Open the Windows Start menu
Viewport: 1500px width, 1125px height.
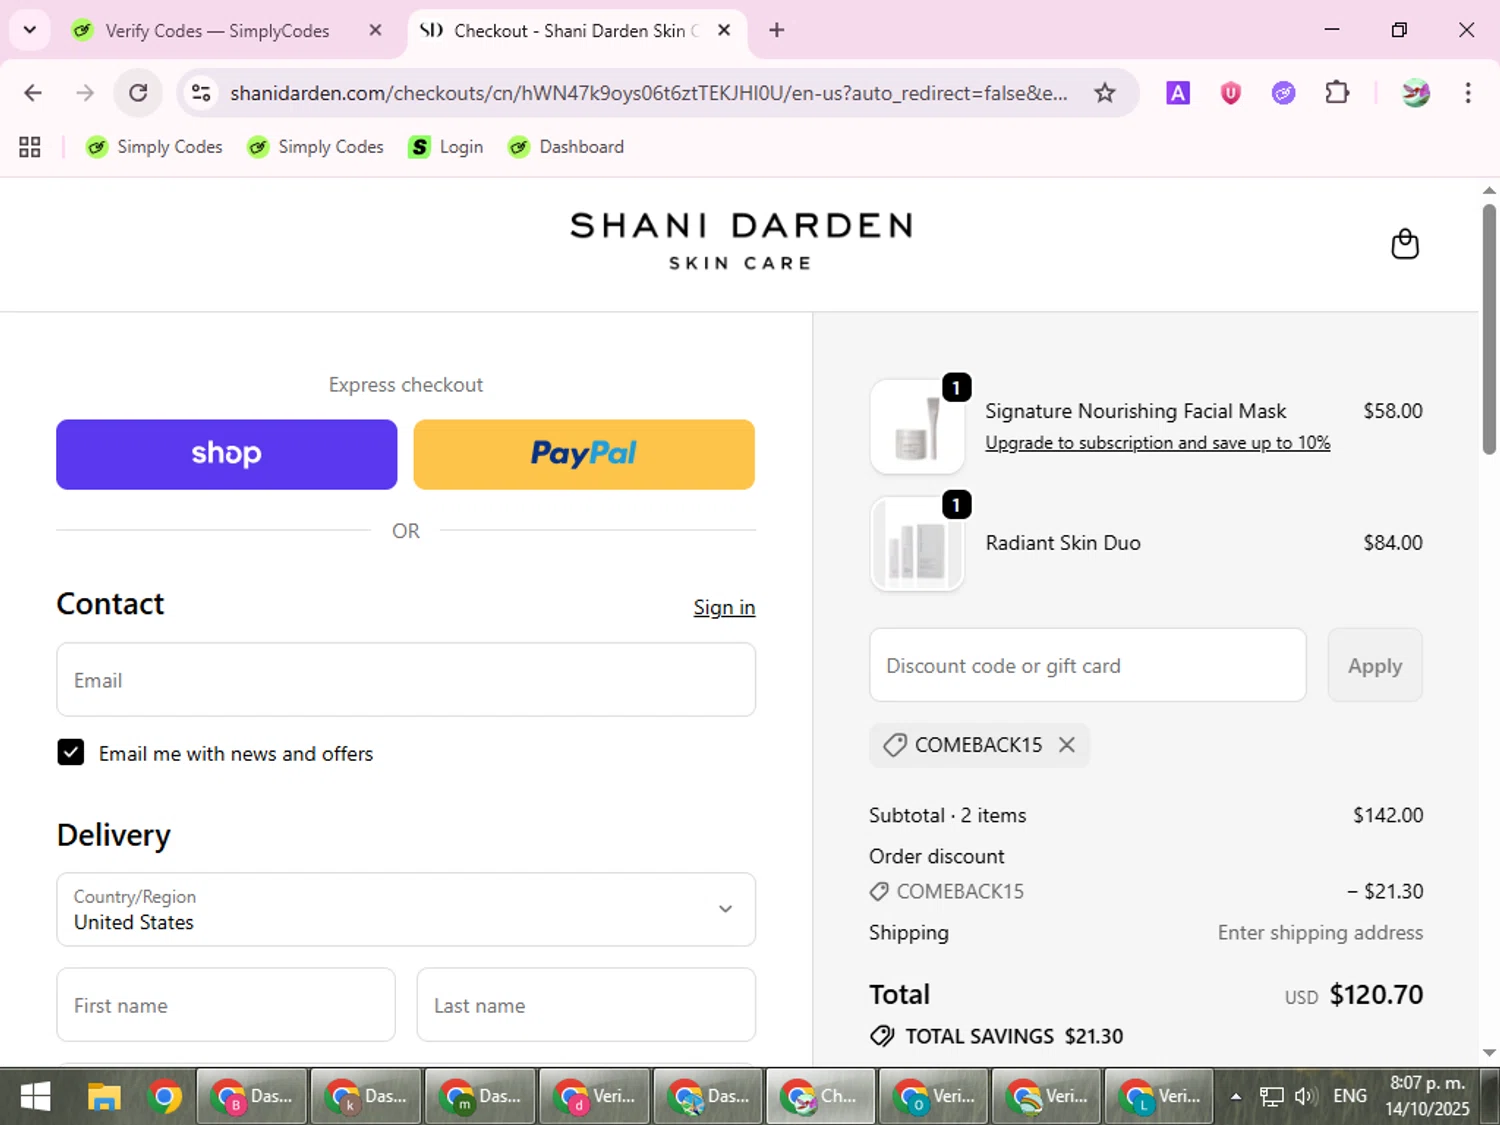pyautogui.click(x=35, y=1097)
